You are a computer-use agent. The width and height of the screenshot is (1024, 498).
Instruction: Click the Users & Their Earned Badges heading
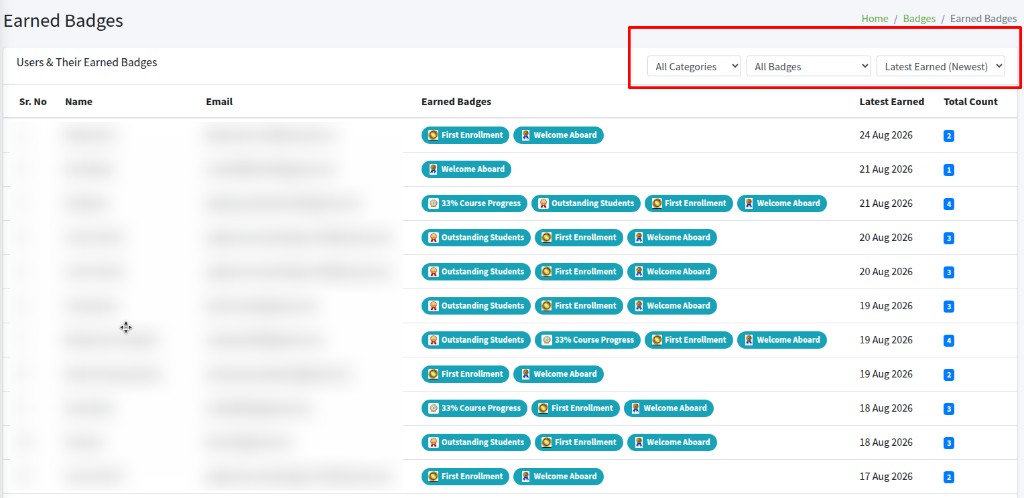[87, 63]
